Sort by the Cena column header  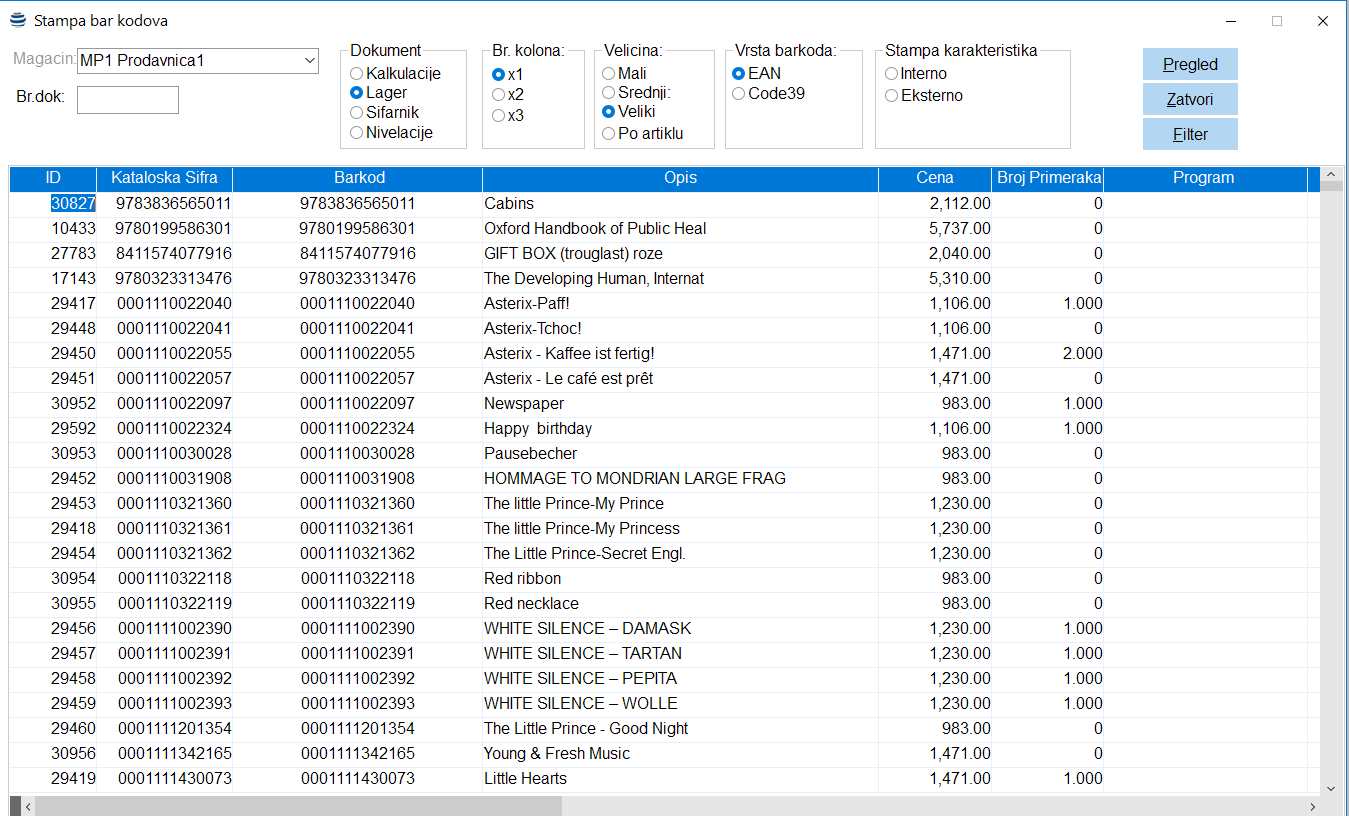coord(934,178)
